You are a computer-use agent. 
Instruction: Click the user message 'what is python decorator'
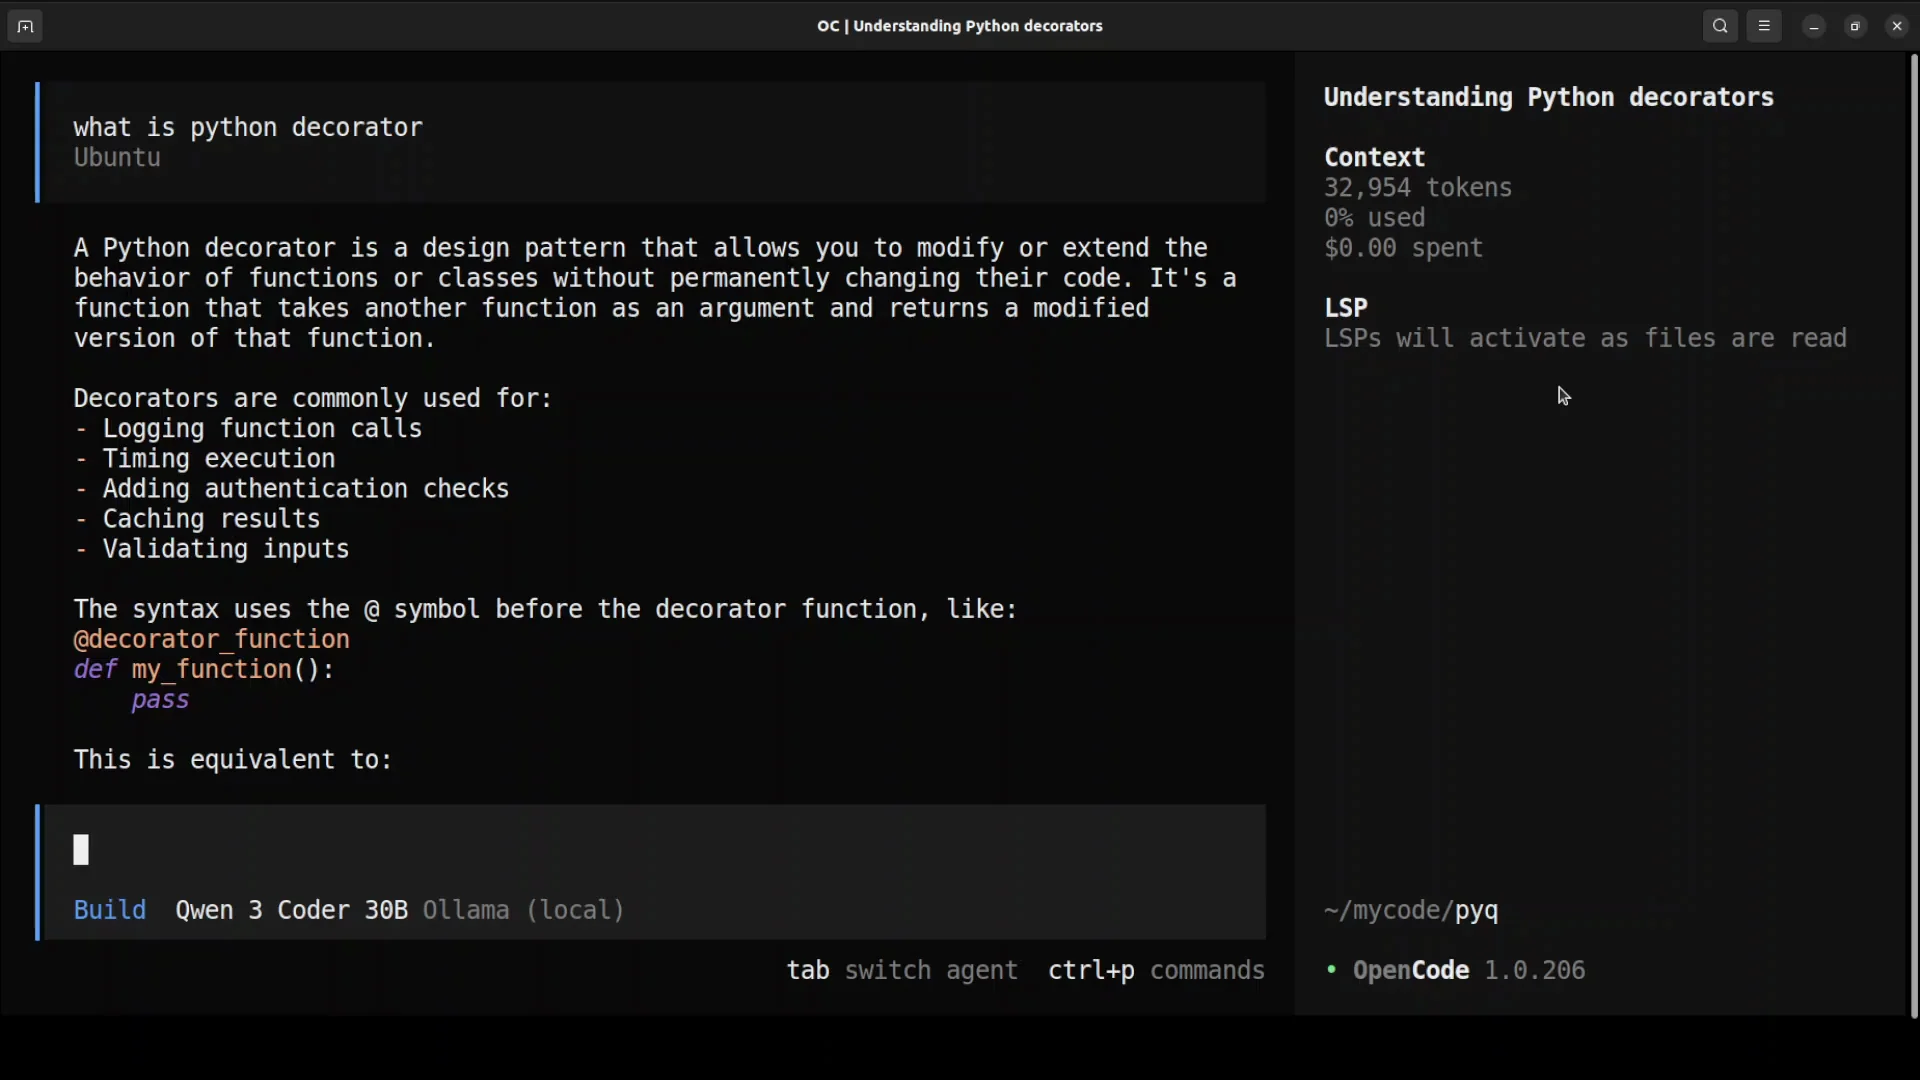coord(248,127)
